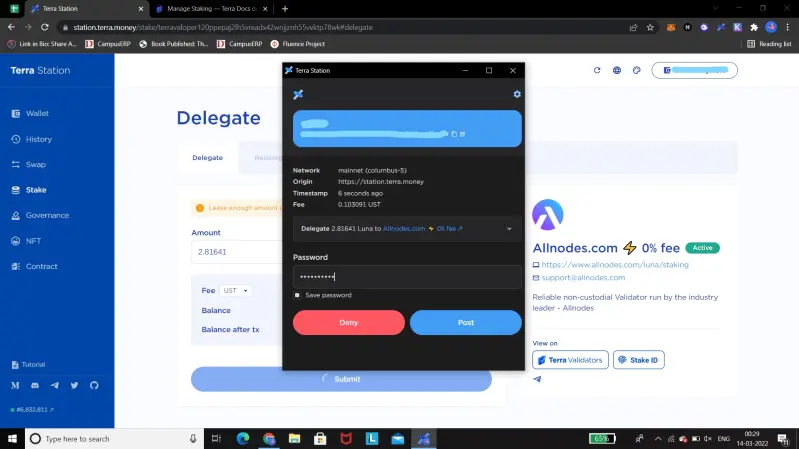This screenshot has width=799, height=449.
Task: Open Windows Start menu
Action: [12, 439]
